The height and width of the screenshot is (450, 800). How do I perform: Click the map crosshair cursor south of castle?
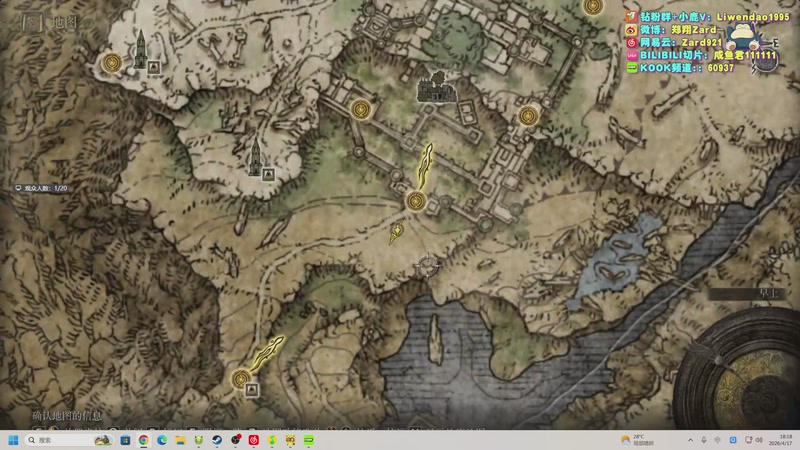427,266
